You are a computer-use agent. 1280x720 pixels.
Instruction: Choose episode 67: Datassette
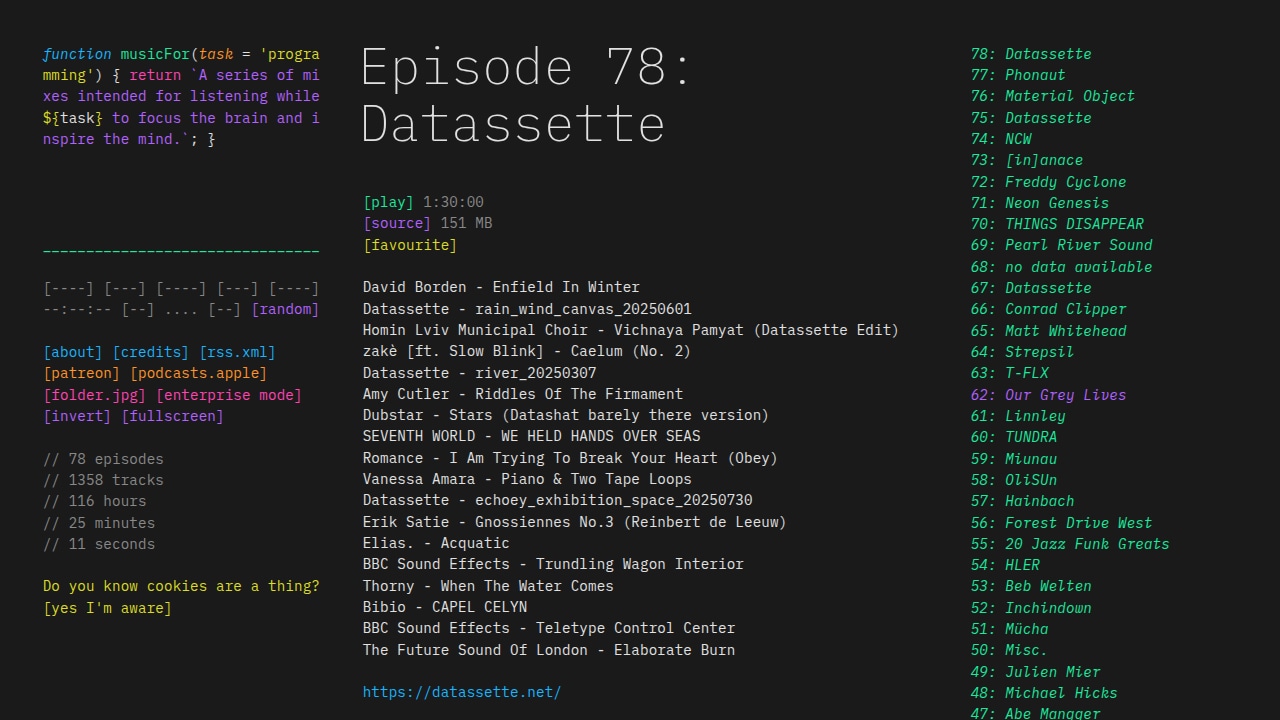(x=1031, y=288)
